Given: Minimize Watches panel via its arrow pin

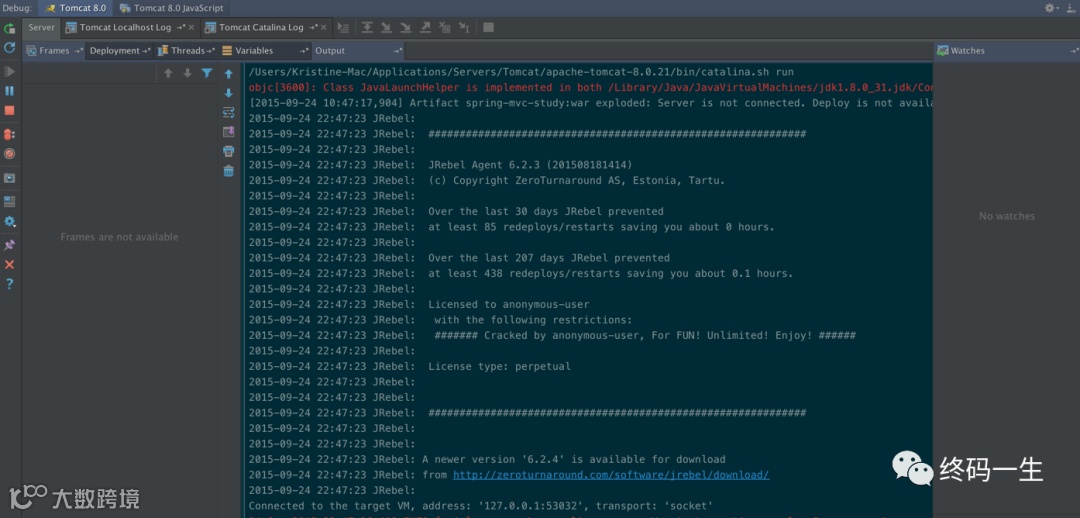Looking at the screenshot, I should 1074,51.
